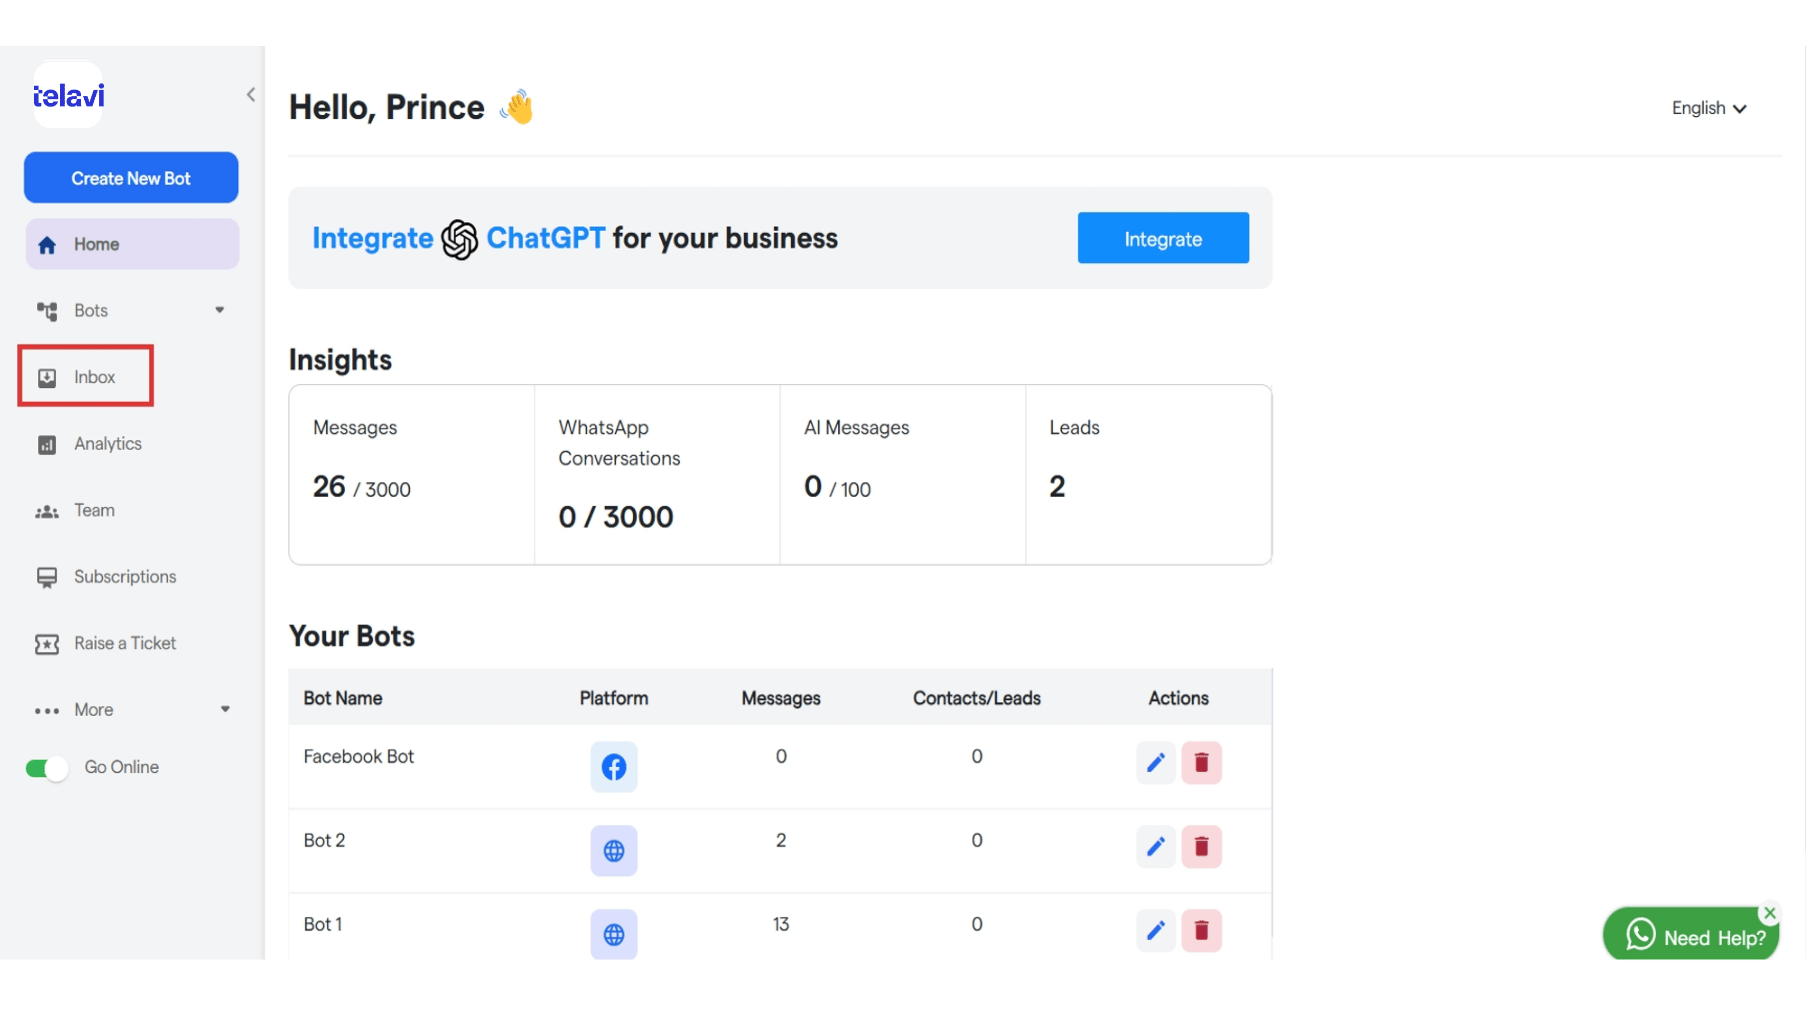
Task: Select the Bot 1 row name
Action: click(x=323, y=925)
